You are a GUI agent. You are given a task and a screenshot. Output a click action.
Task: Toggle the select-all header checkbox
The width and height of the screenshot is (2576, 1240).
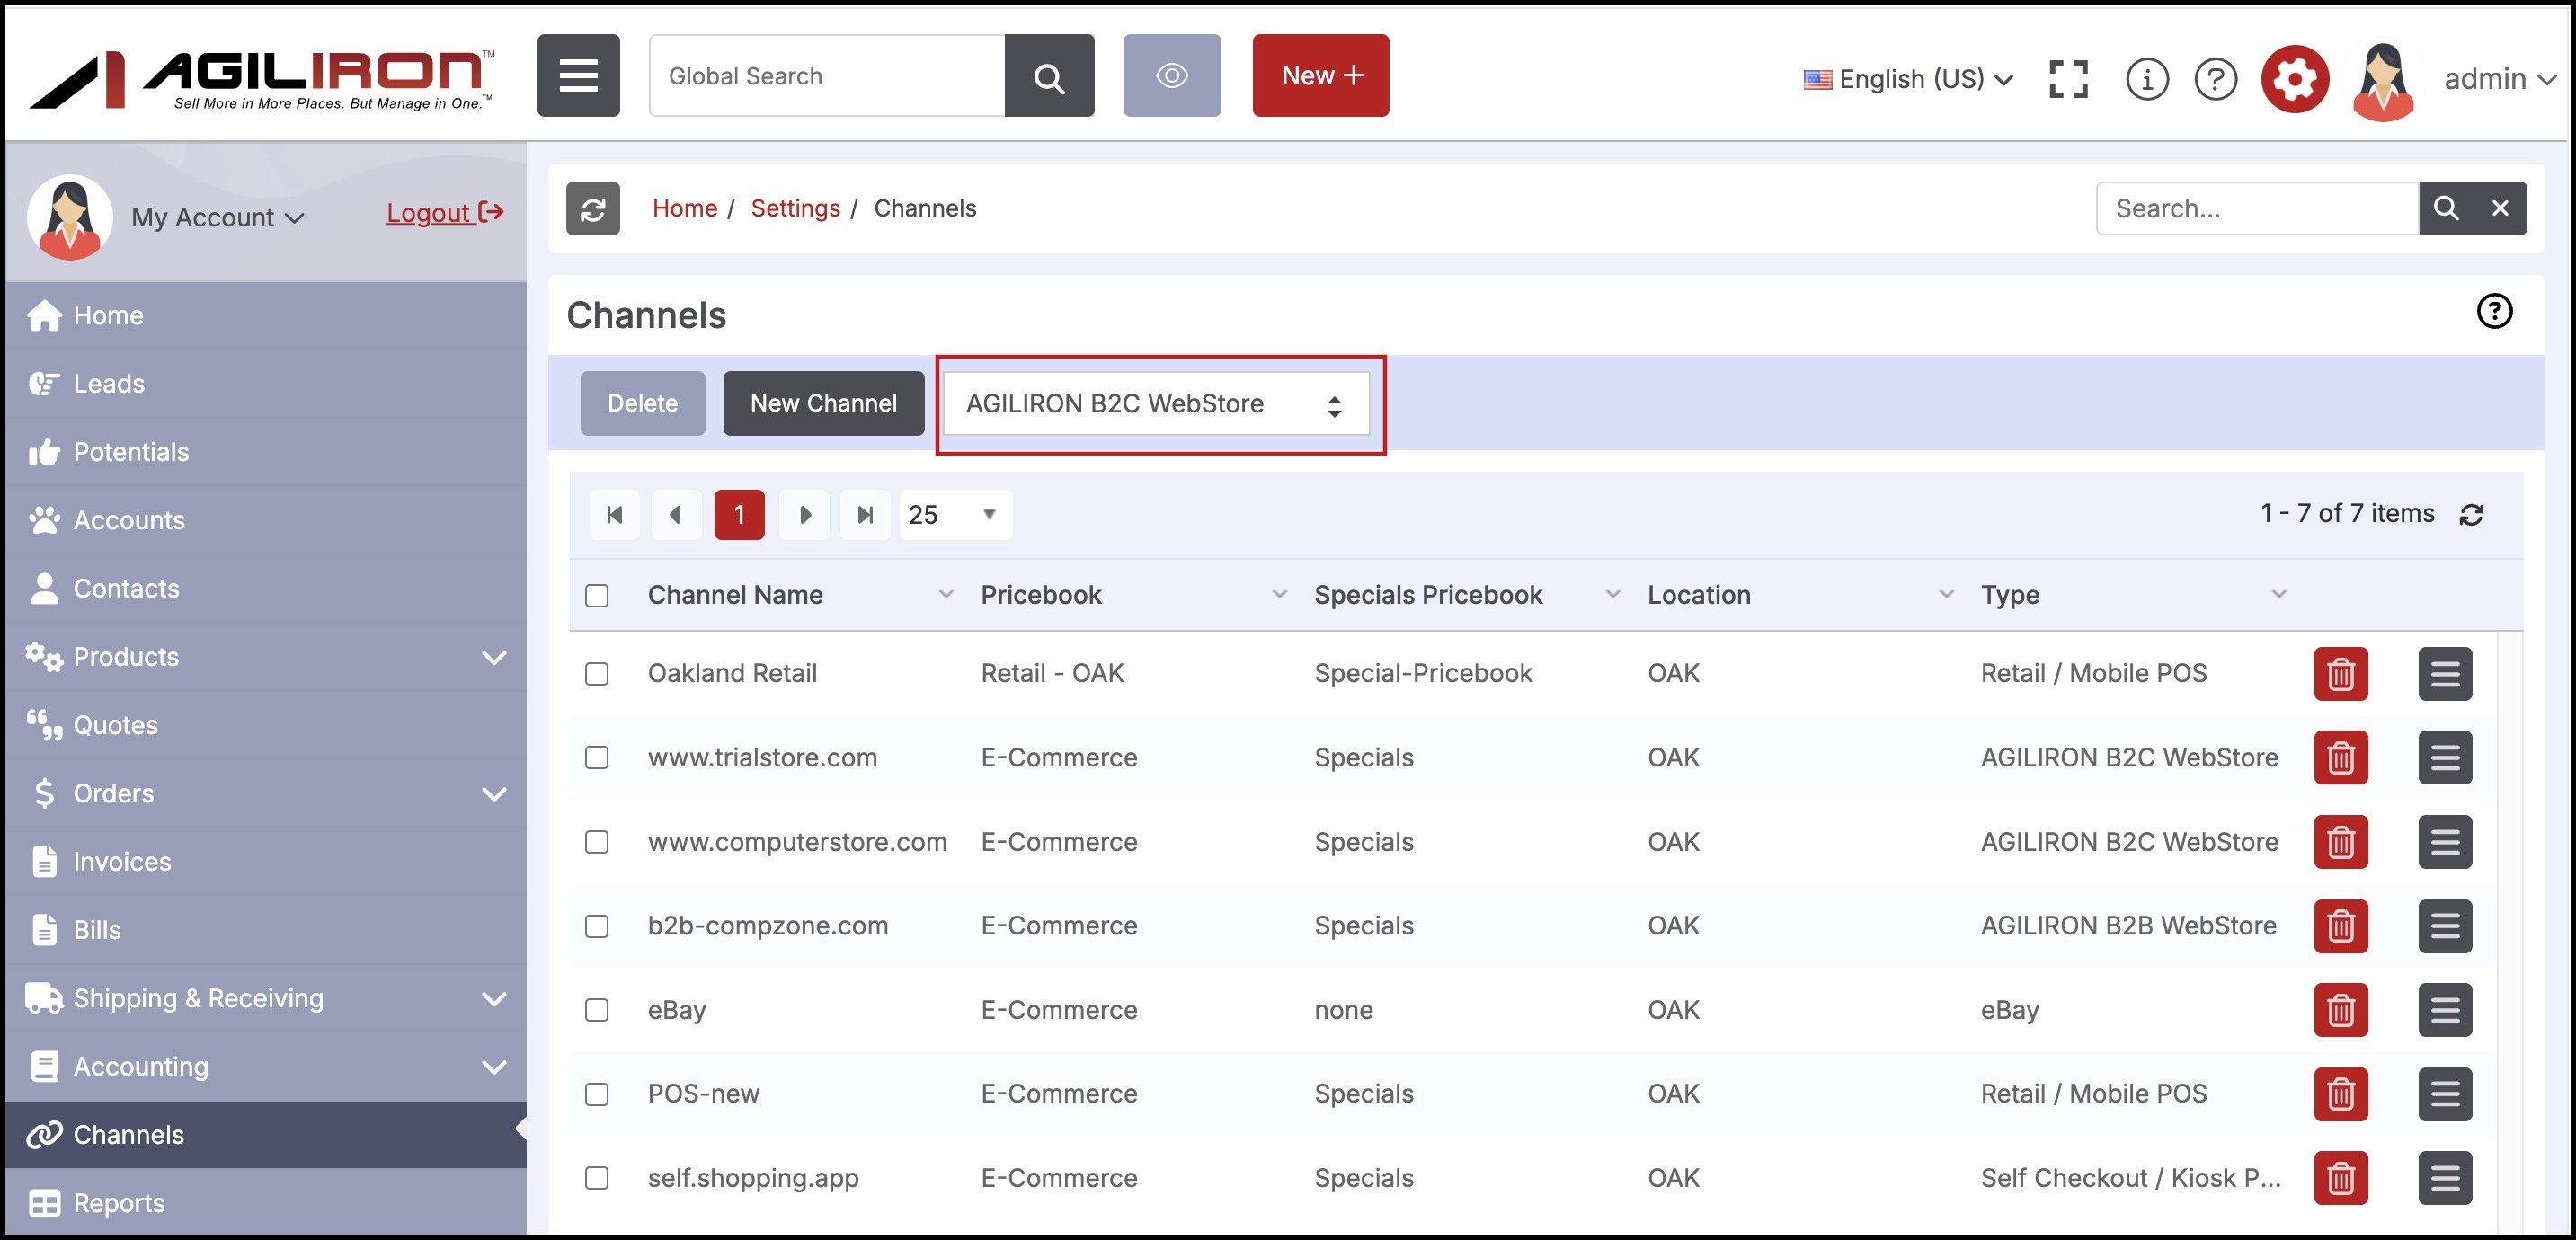click(x=597, y=595)
